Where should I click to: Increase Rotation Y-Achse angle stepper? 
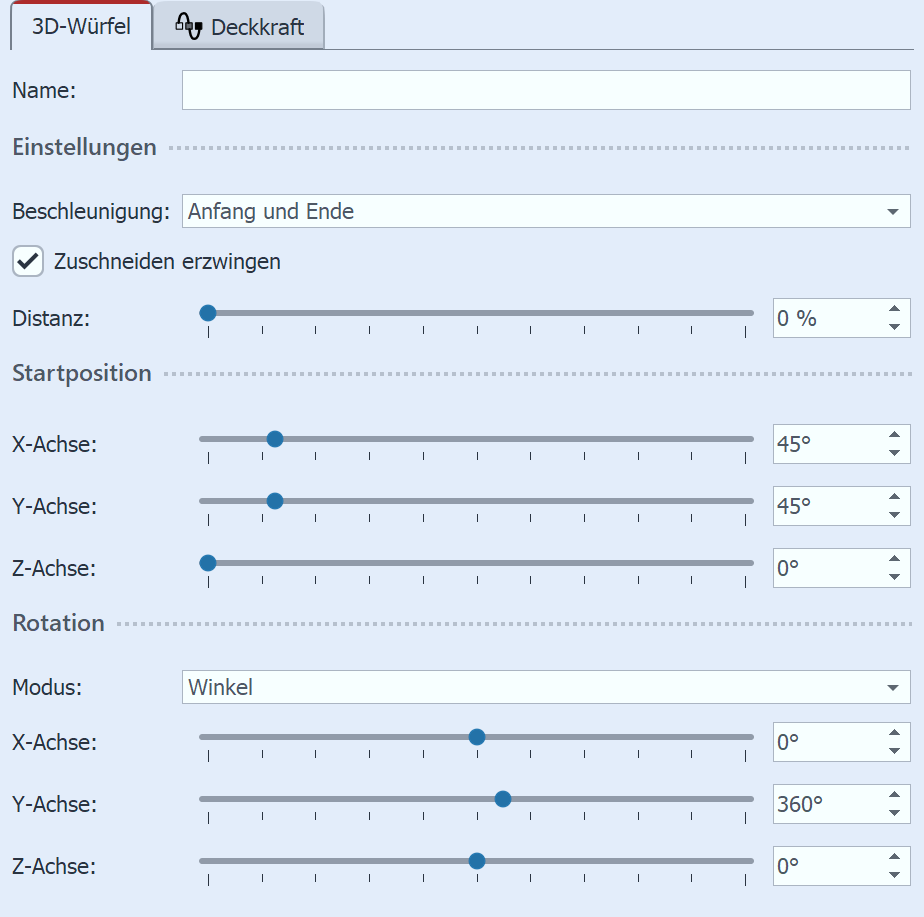(x=894, y=795)
